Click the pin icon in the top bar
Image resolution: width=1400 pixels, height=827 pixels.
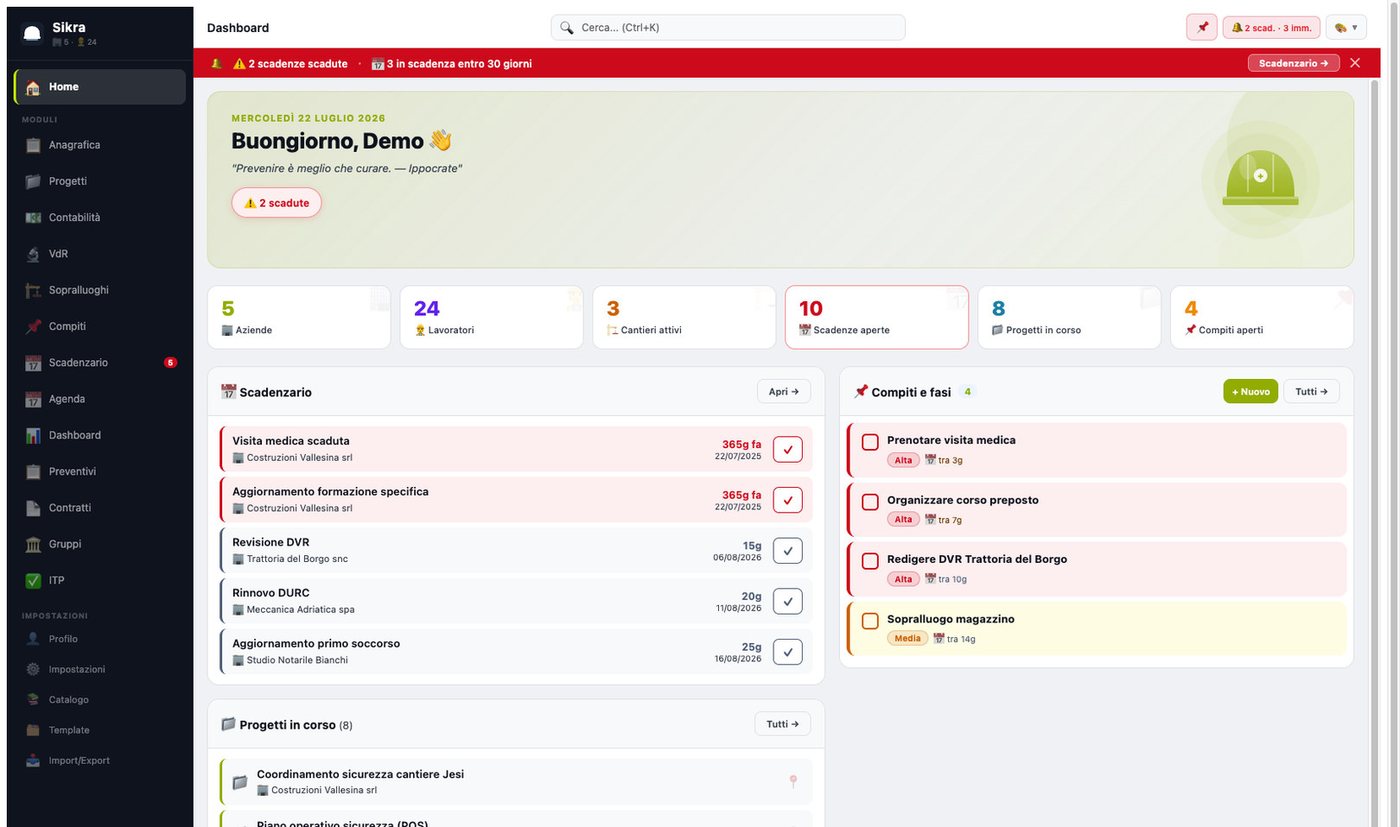pyautogui.click(x=1202, y=27)
